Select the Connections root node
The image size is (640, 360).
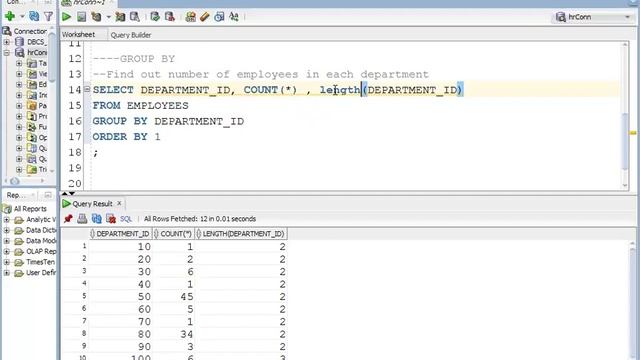click(x=30, y=31)
